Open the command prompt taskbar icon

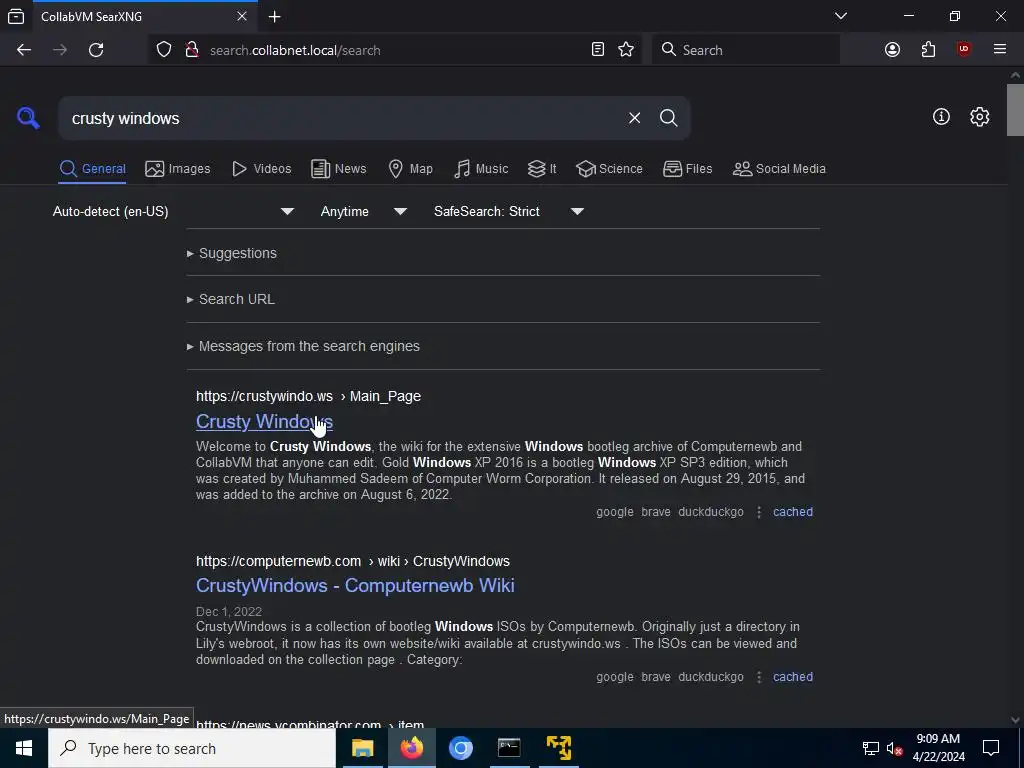pos(509,748)
